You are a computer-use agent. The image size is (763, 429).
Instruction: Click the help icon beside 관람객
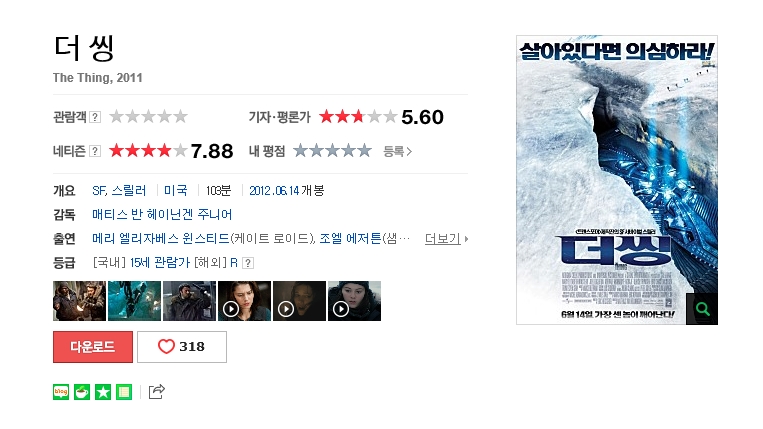[x=95, y=117]
